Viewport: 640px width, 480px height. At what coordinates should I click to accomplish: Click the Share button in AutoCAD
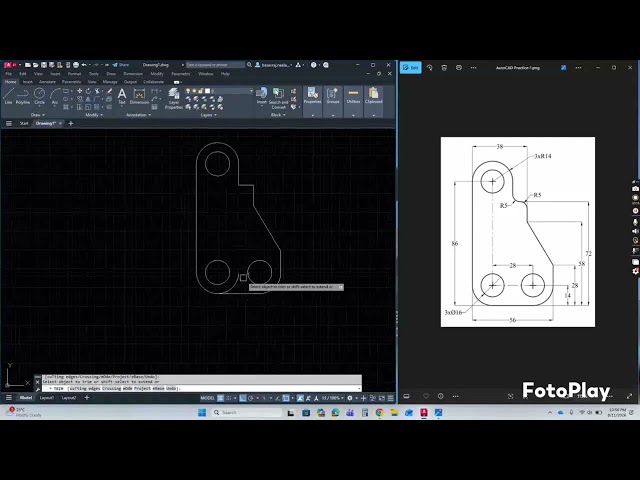click(x=121, y=65)
